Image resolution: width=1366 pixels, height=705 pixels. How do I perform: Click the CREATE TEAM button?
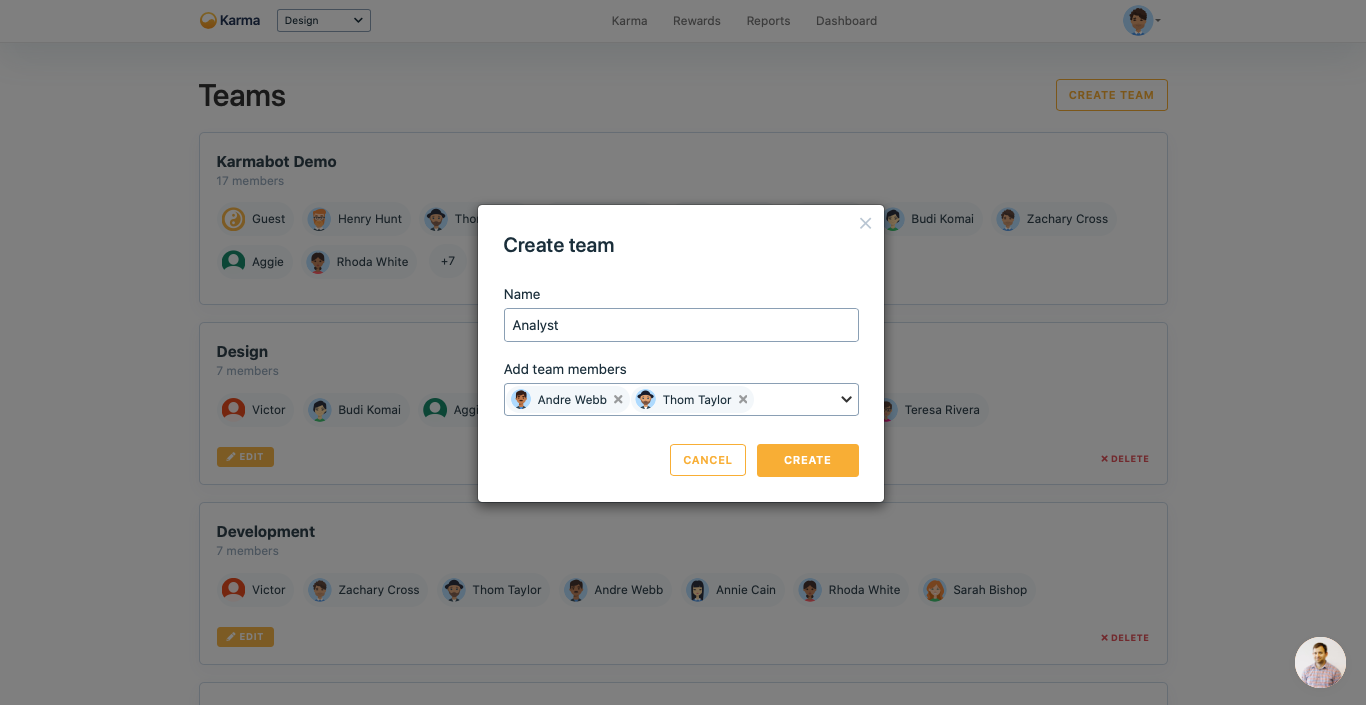(1111, 95)
